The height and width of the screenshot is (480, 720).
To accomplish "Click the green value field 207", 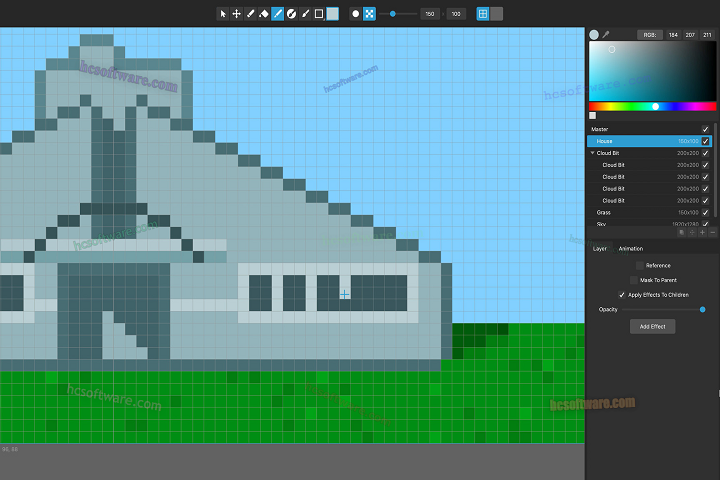I will 690,35.
